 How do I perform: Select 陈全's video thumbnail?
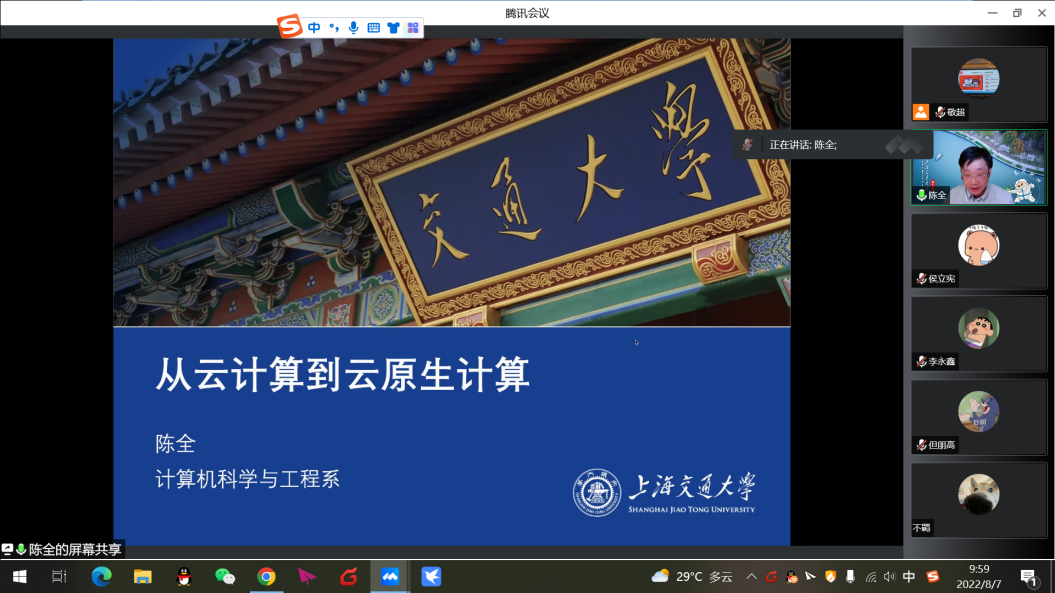[x=978, y=167]
